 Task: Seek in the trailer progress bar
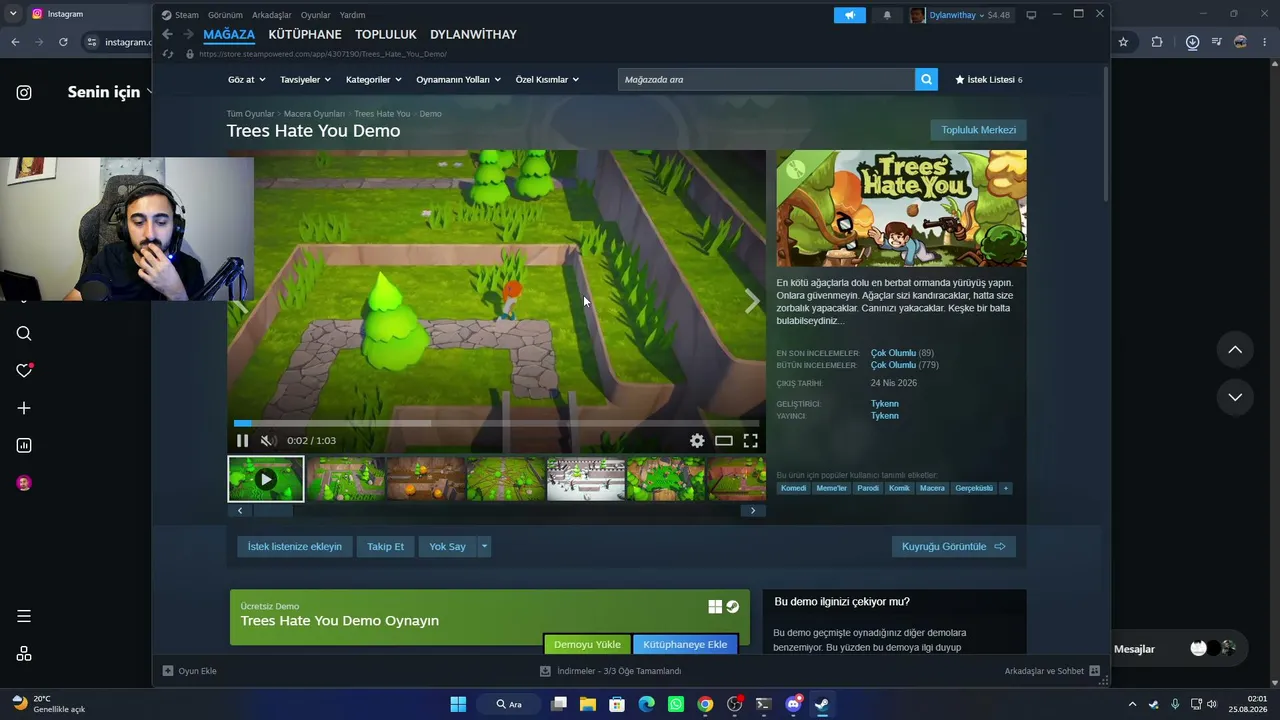tap(496, 423)
